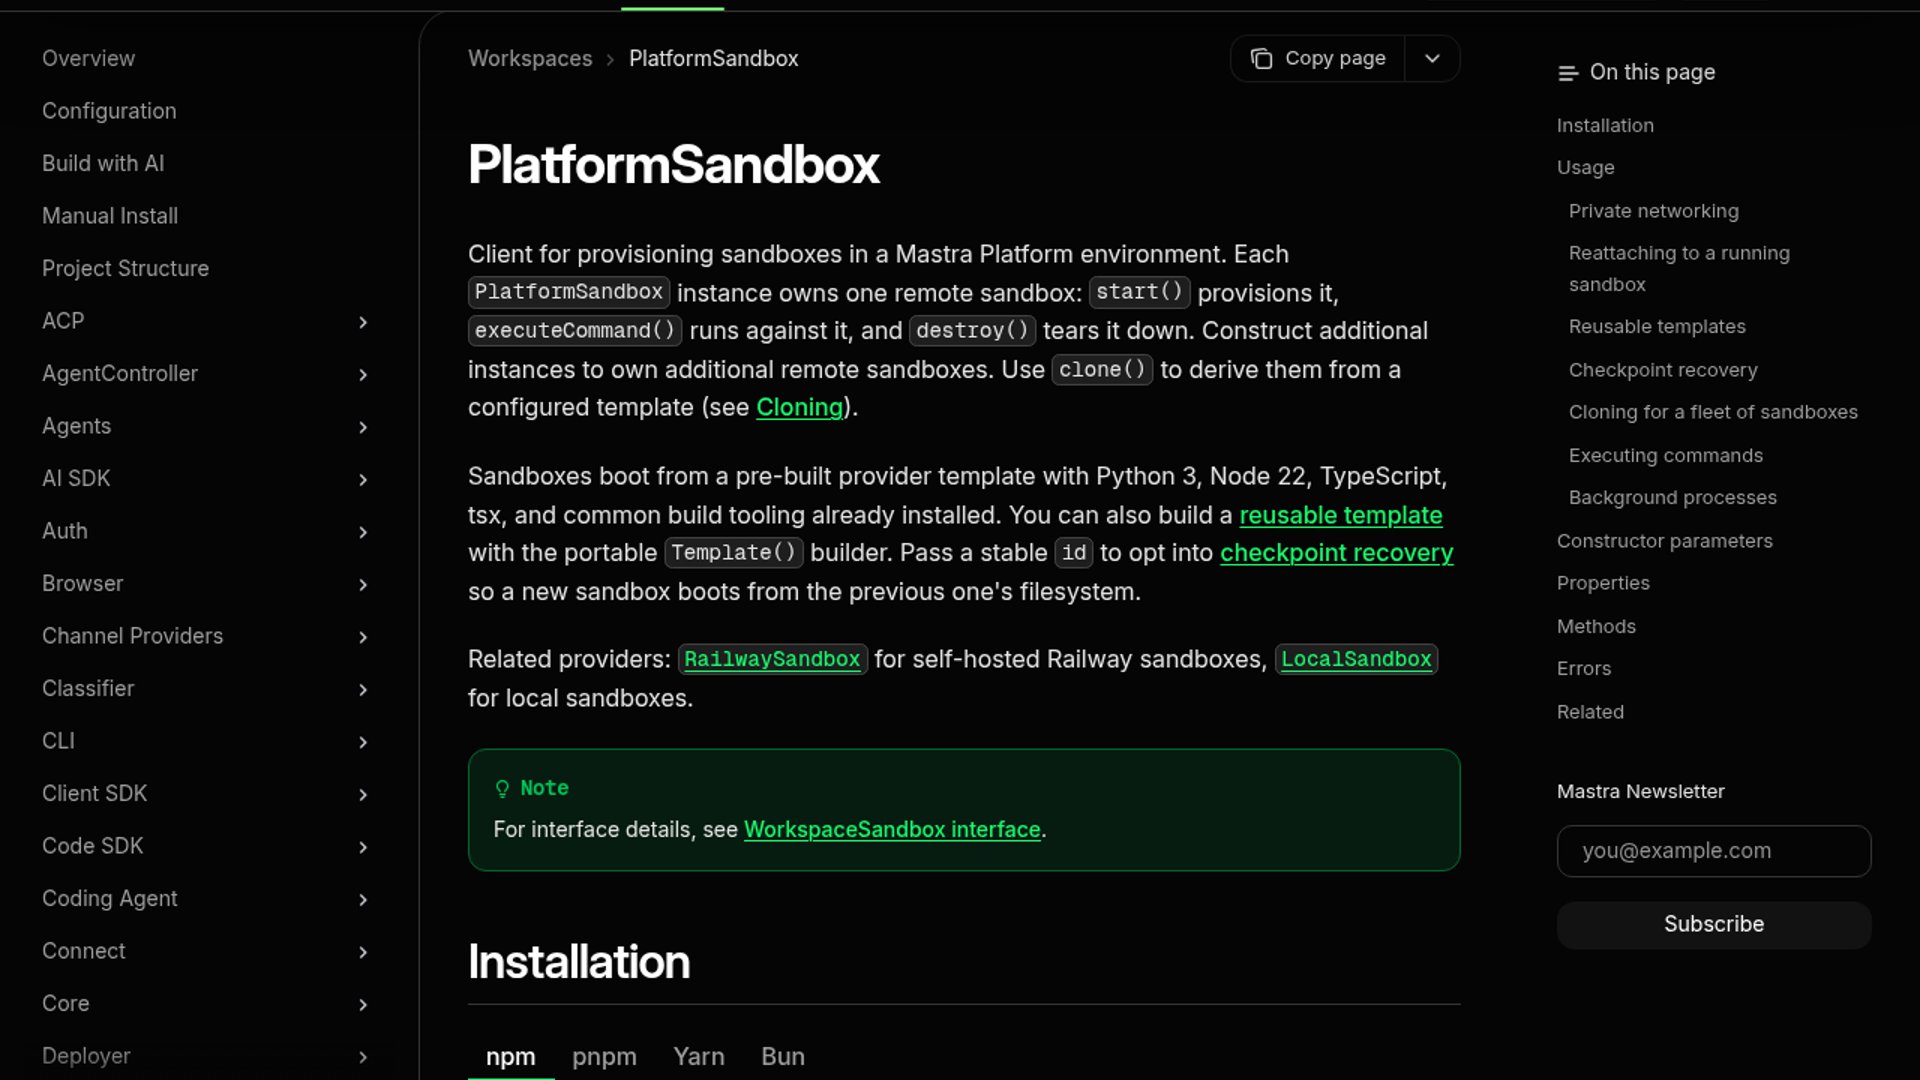Open Manual Install page
Screen dimensions: 1920x1080
click(x=110, y=216)
